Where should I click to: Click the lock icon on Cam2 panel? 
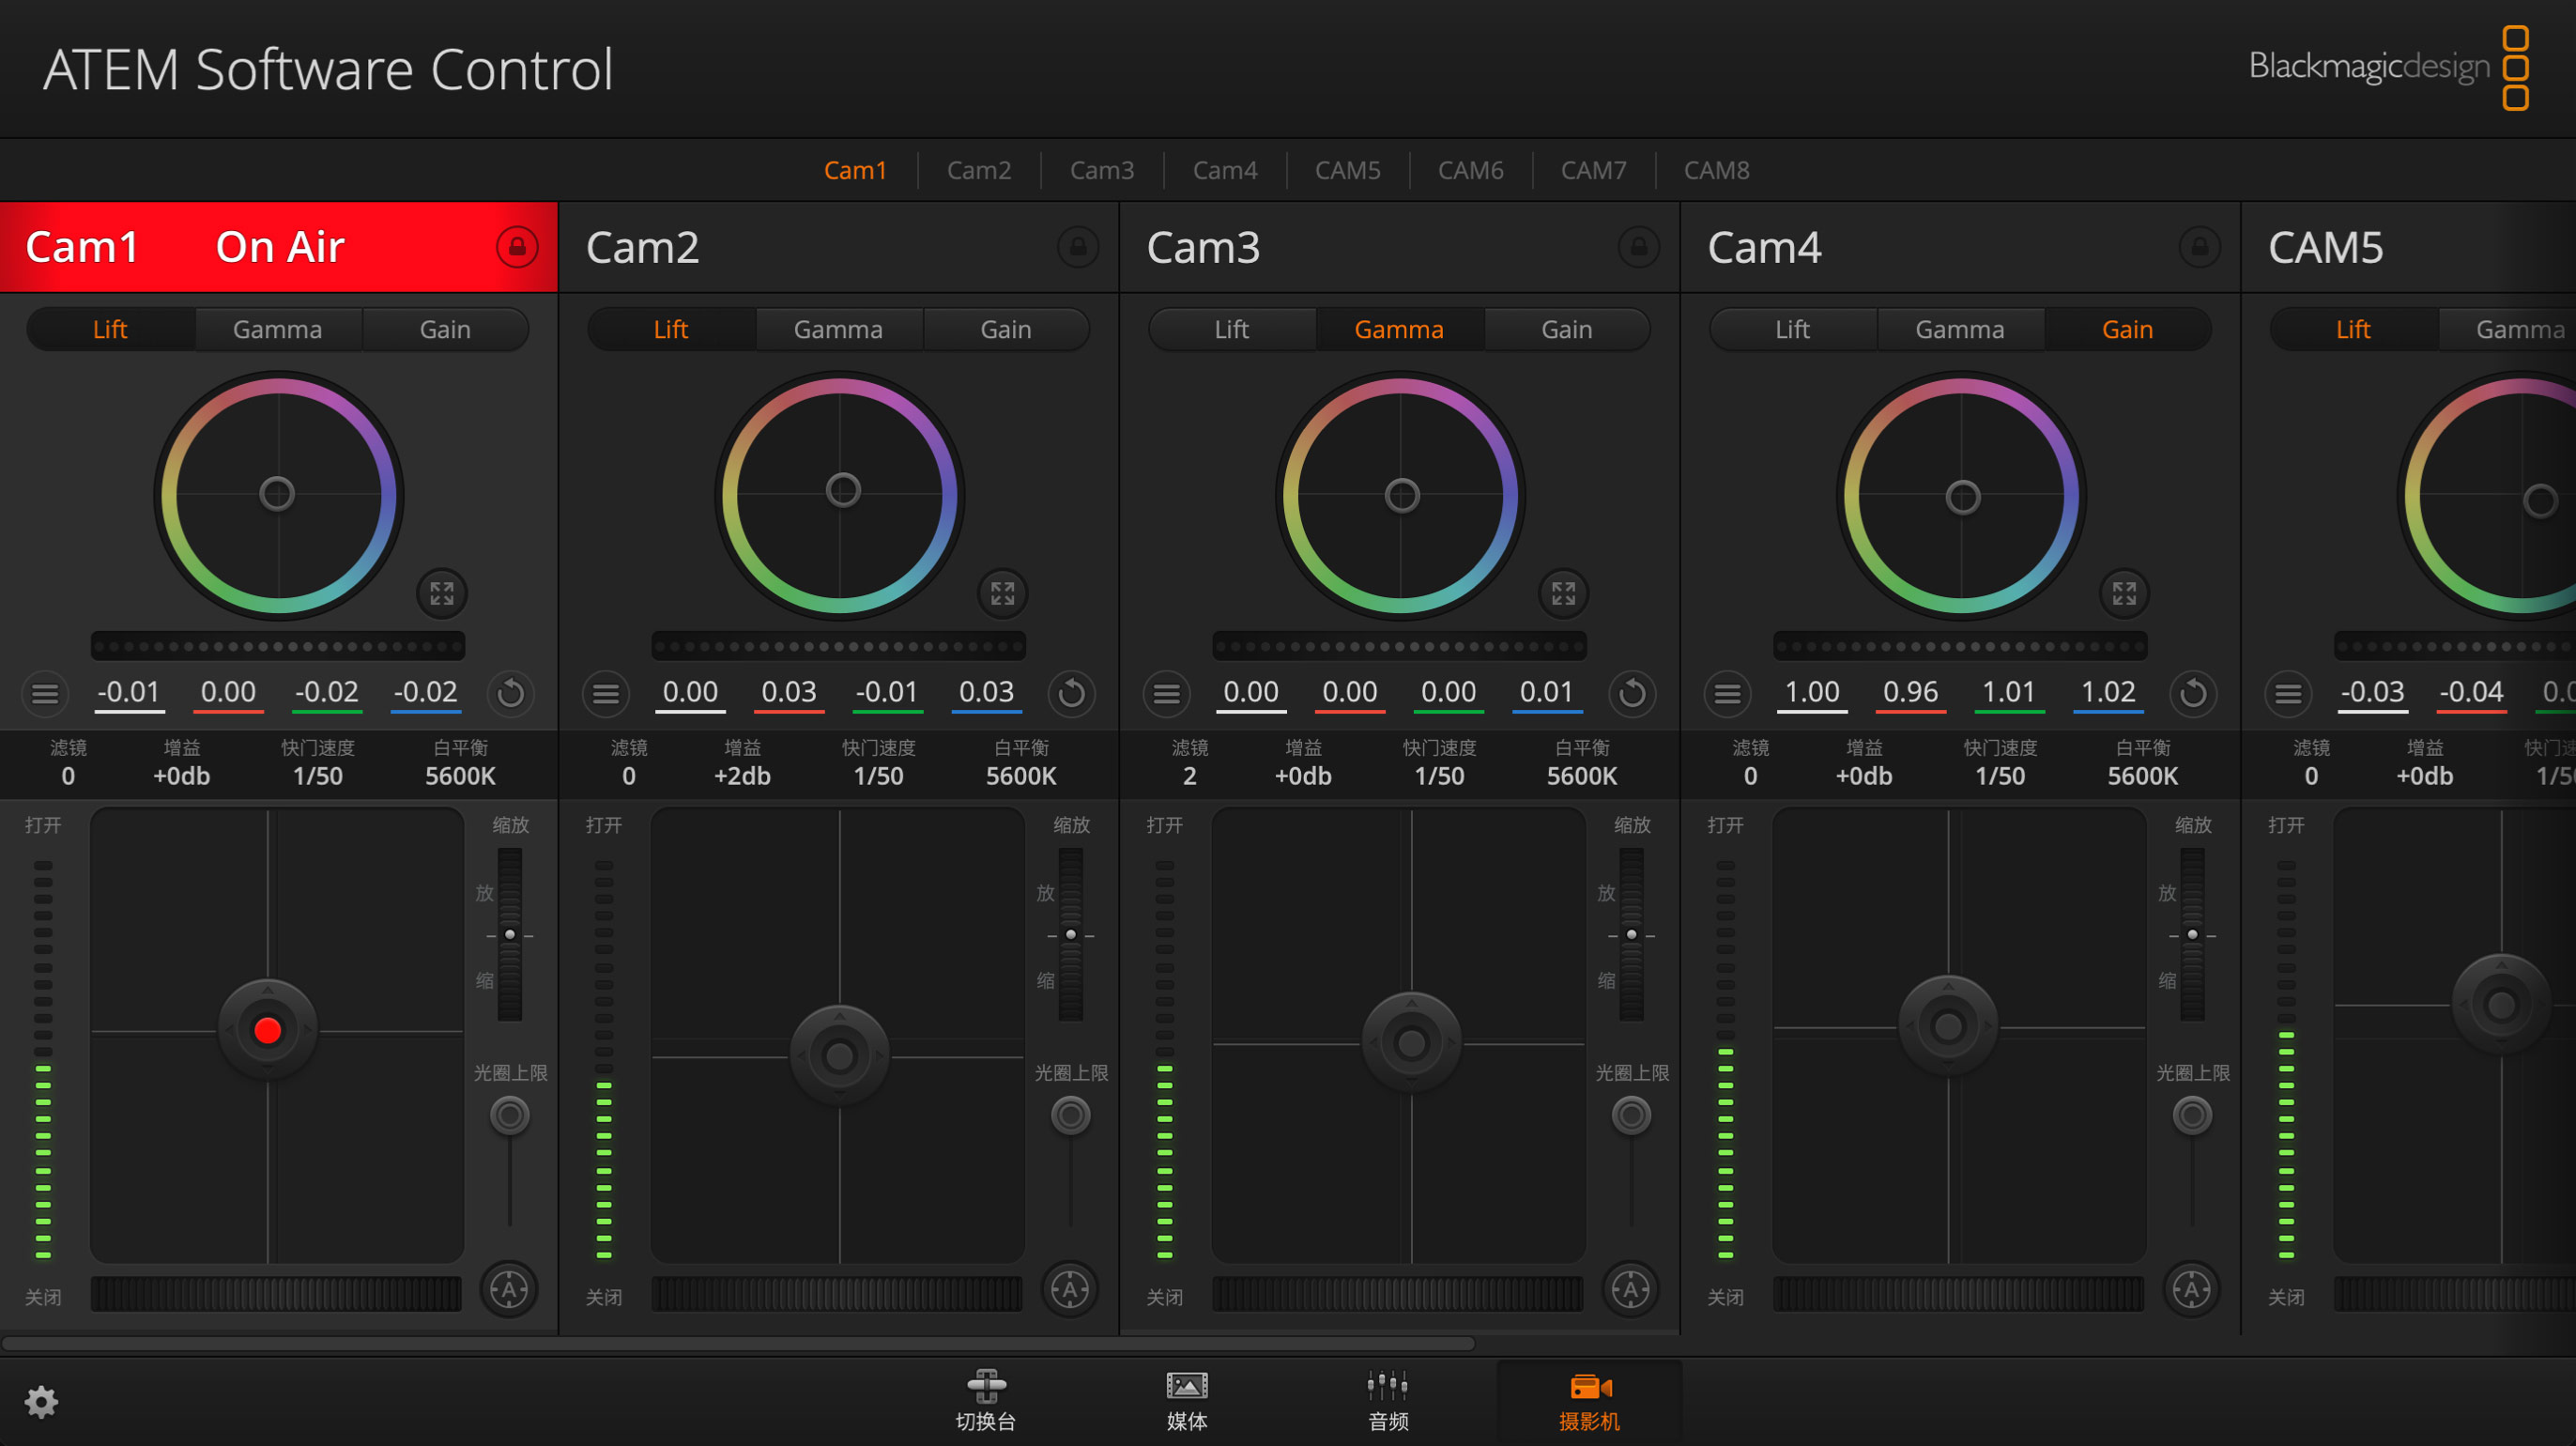click(x=1077, y=247)
